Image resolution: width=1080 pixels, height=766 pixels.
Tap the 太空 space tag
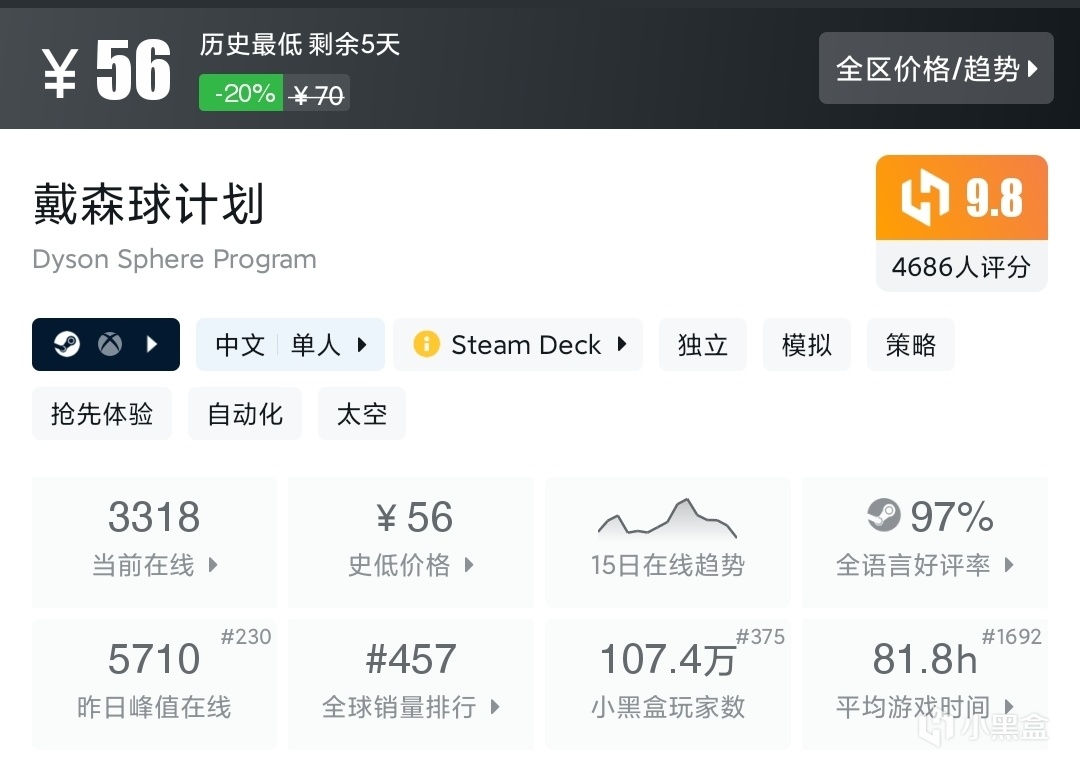click(361, 414)
